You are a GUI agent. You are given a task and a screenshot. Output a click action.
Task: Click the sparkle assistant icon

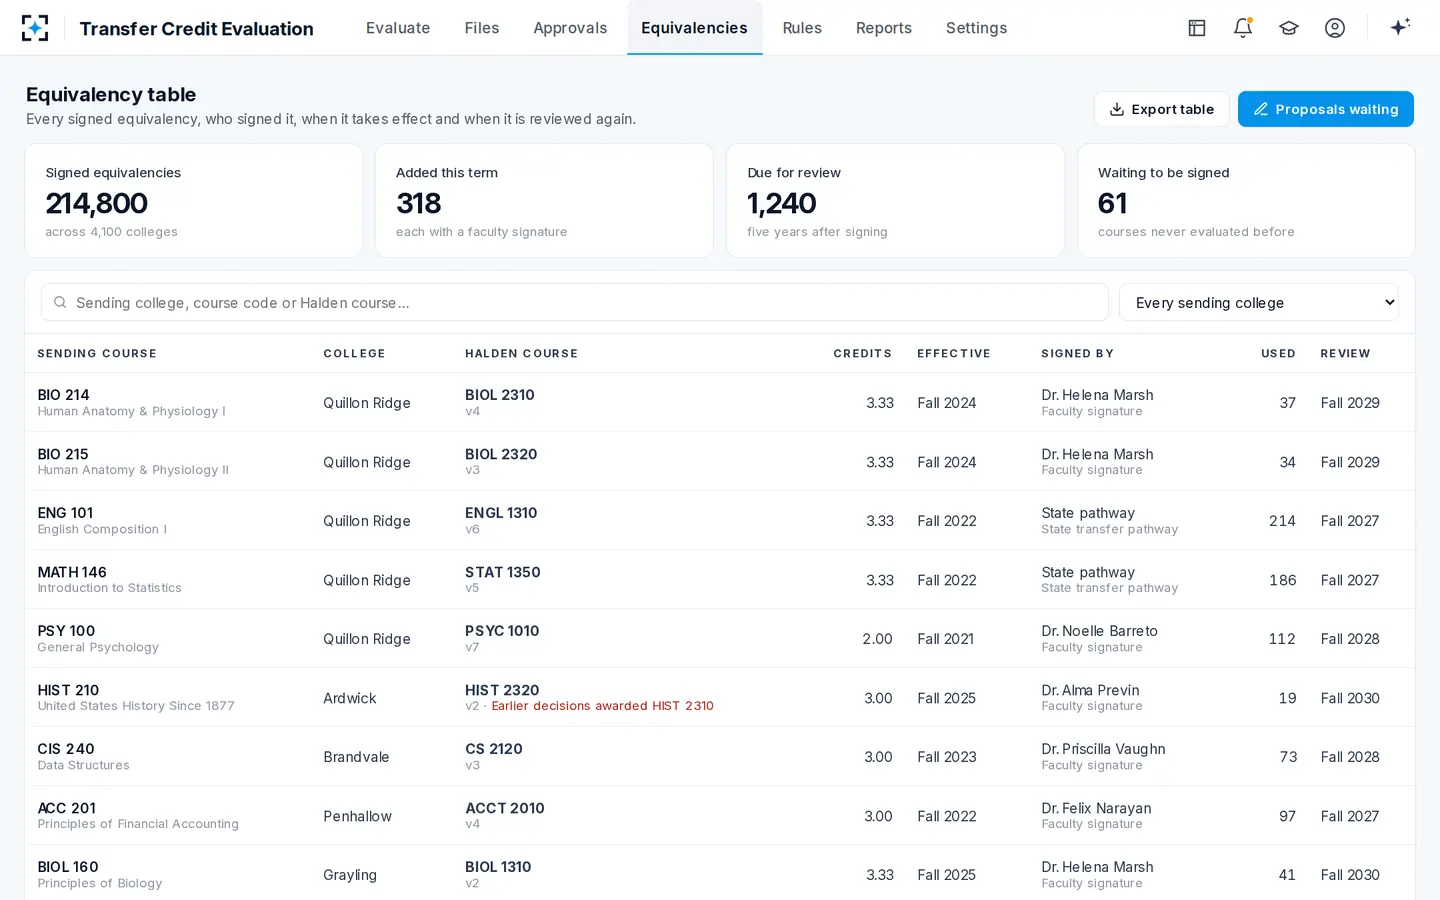pos(1400,27)
